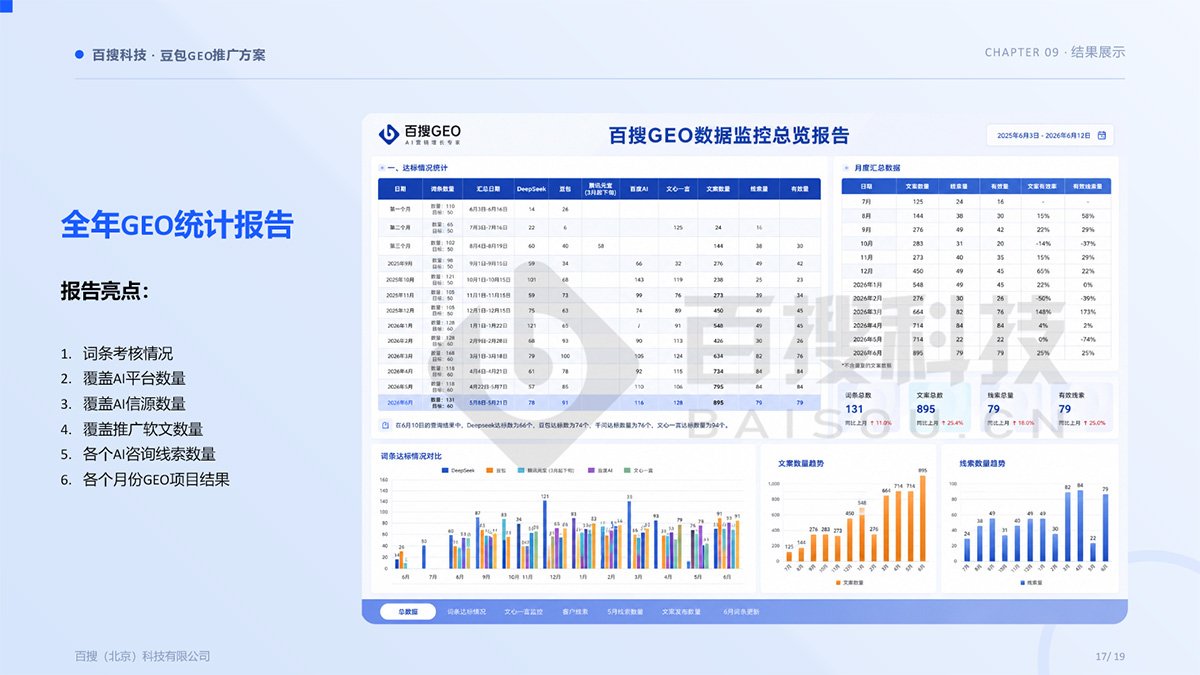Click the 腾讯元宝 (3月起下旬) legend swatch

[520, 470]
